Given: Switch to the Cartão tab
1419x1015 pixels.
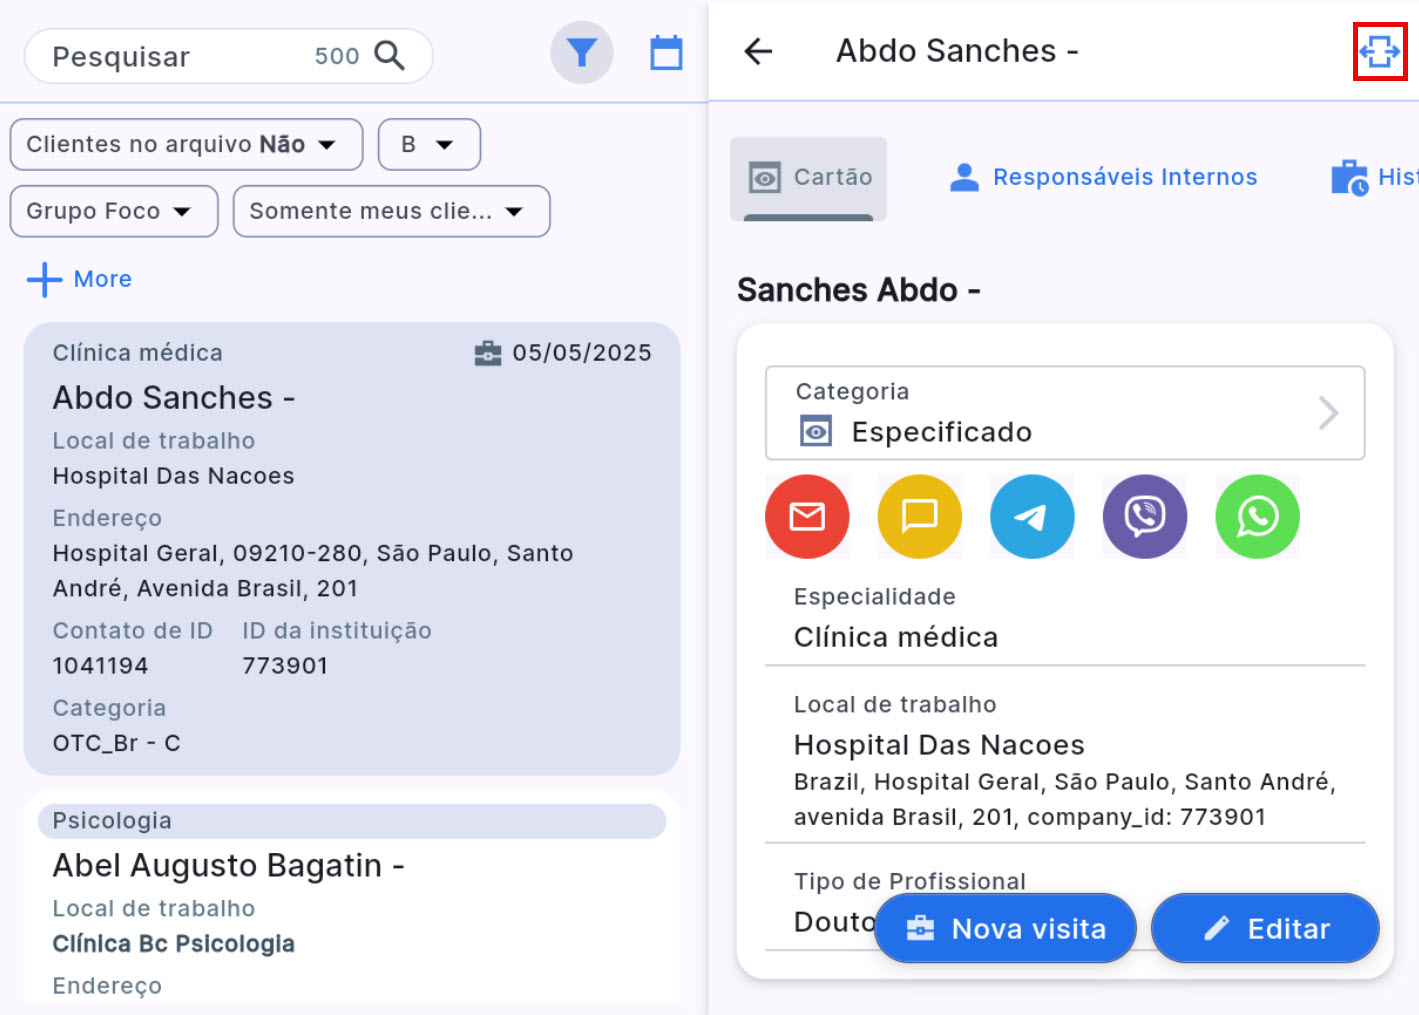Looking at the screenshot, I should pyautogui.click(x=809, y=177).
